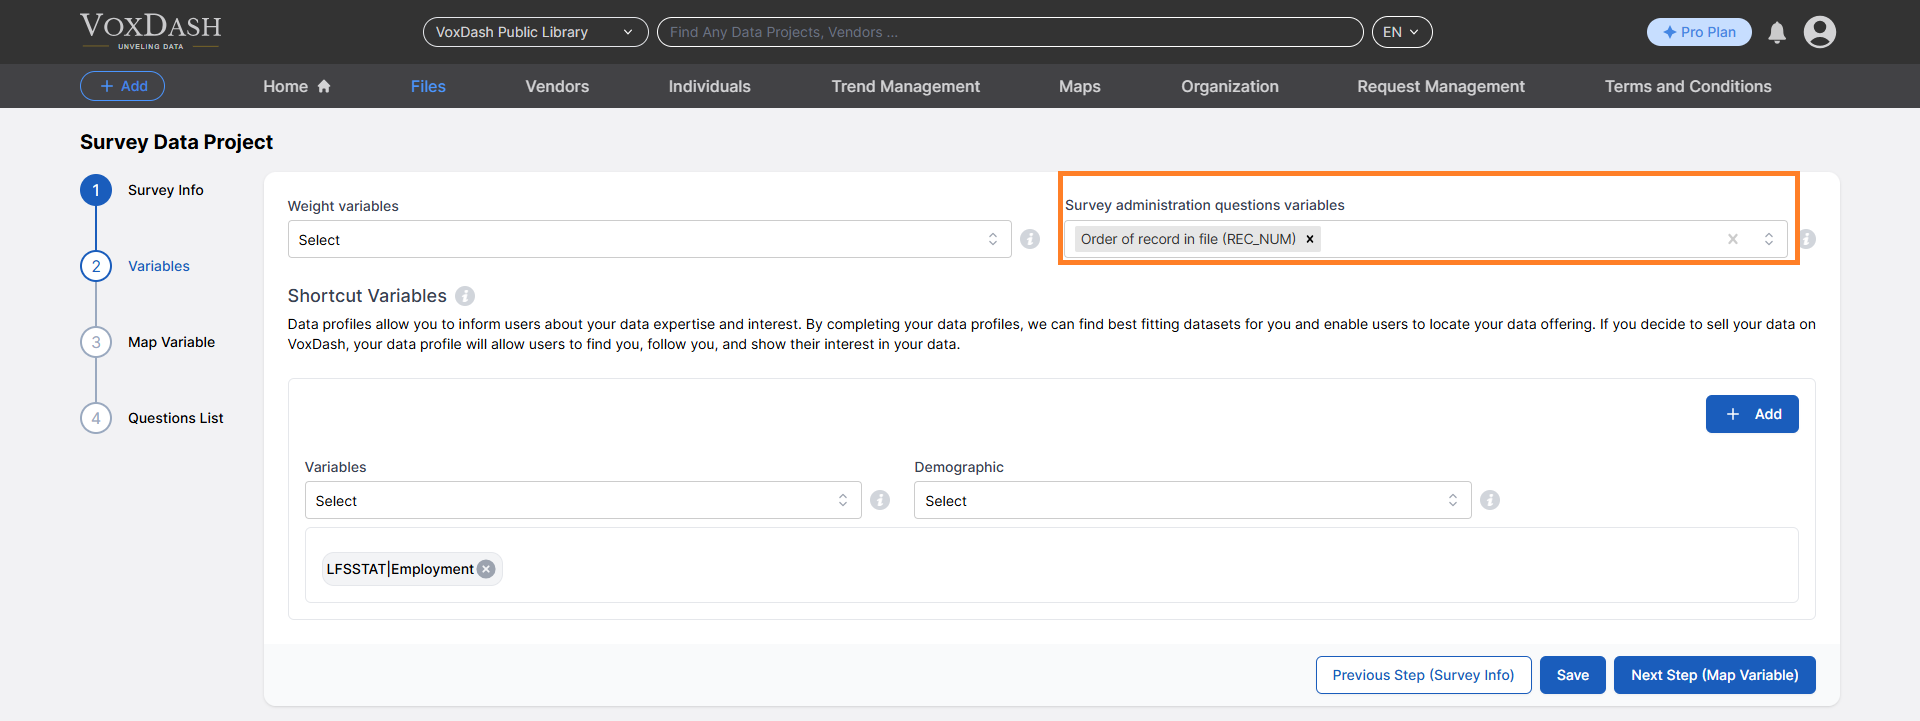Show info for Demographic select field
Screen dimensions: 1920x721
click(x=1490, y=500)
